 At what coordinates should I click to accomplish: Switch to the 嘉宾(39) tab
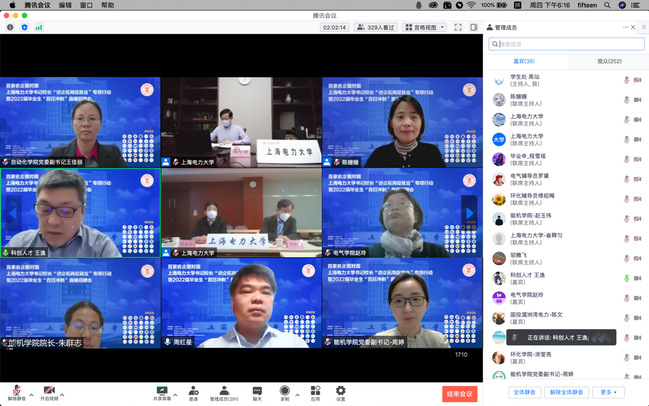coord(524,61)
